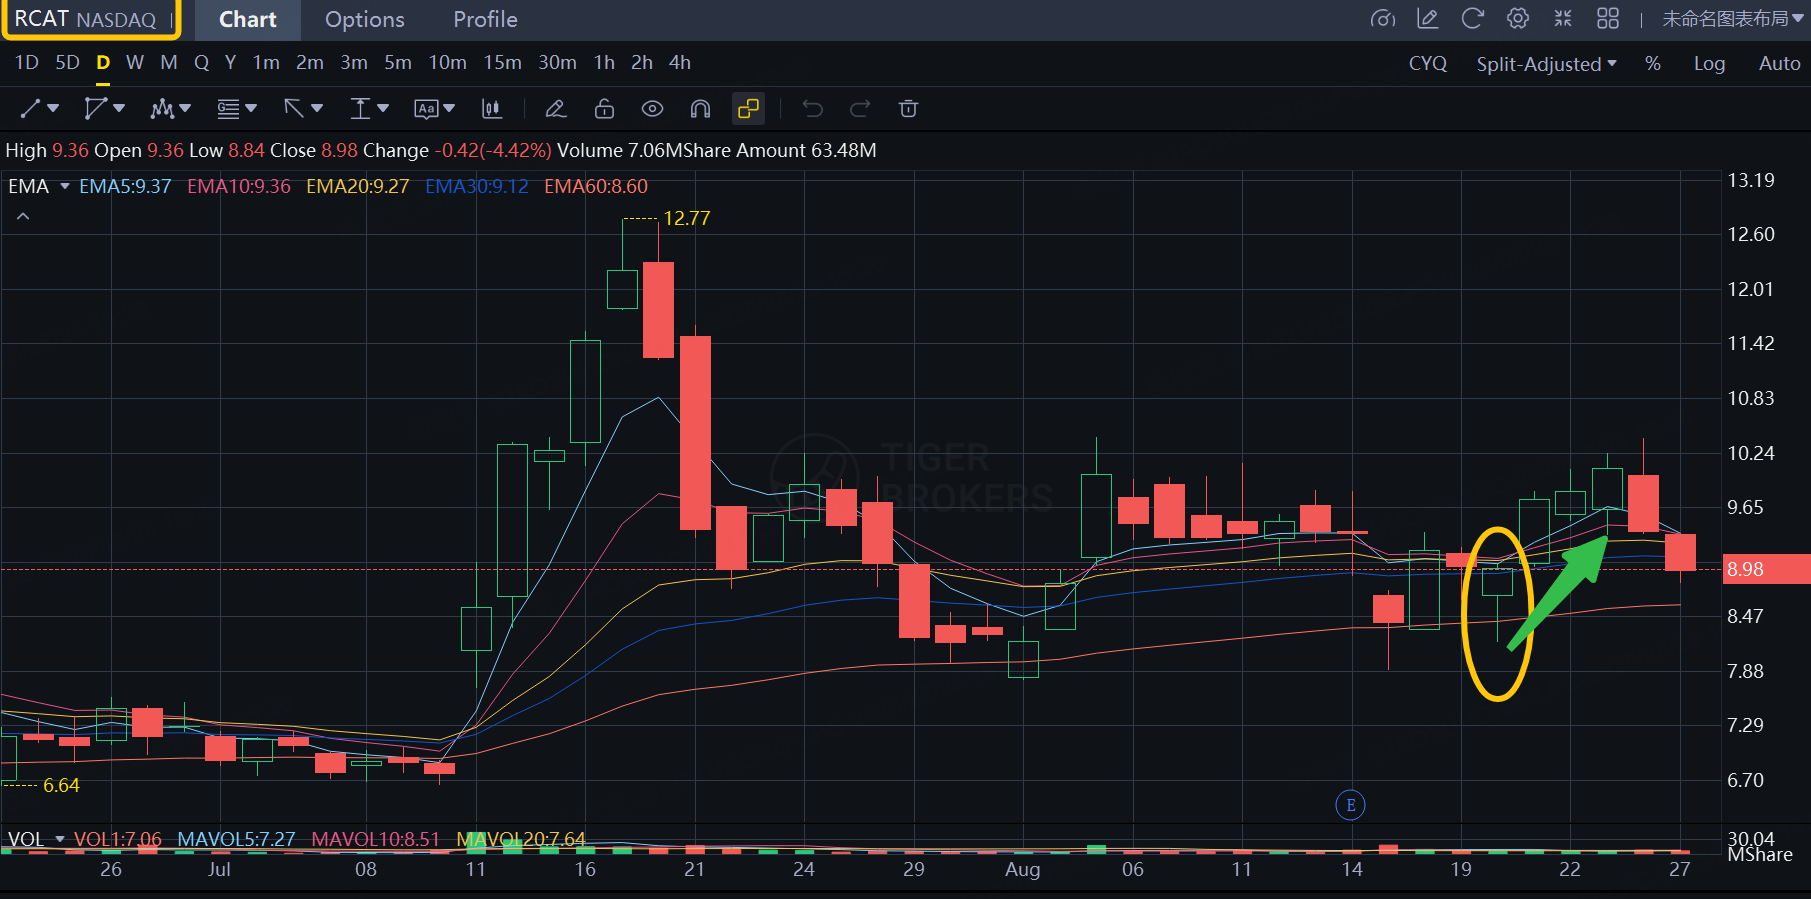Click the magnet snap tool icon
This screenshot has height=899, width=1811.
pos(700,109)
